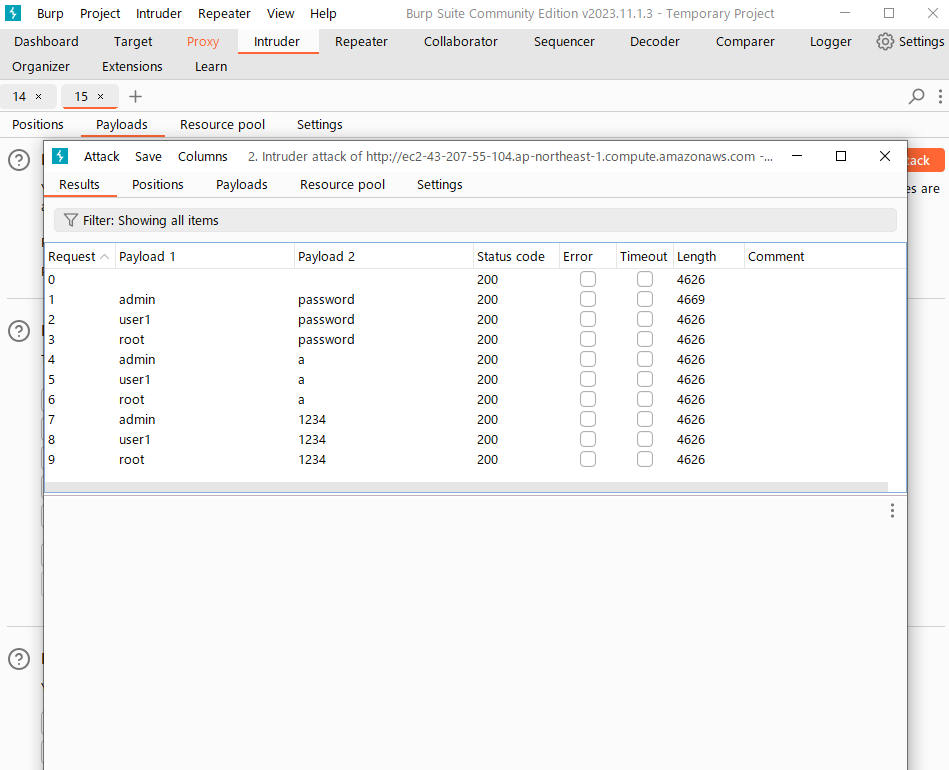Screen dimensions: 949x770
Task: Switch to the Repeater main tab
Action: point(361,41)
